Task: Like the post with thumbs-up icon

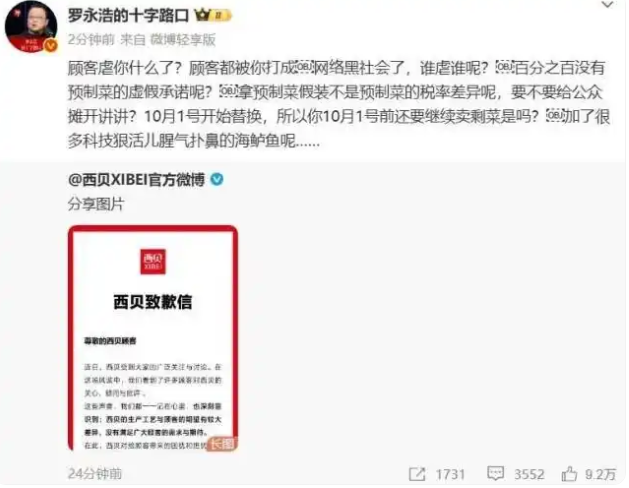Action: coord(569,474)
